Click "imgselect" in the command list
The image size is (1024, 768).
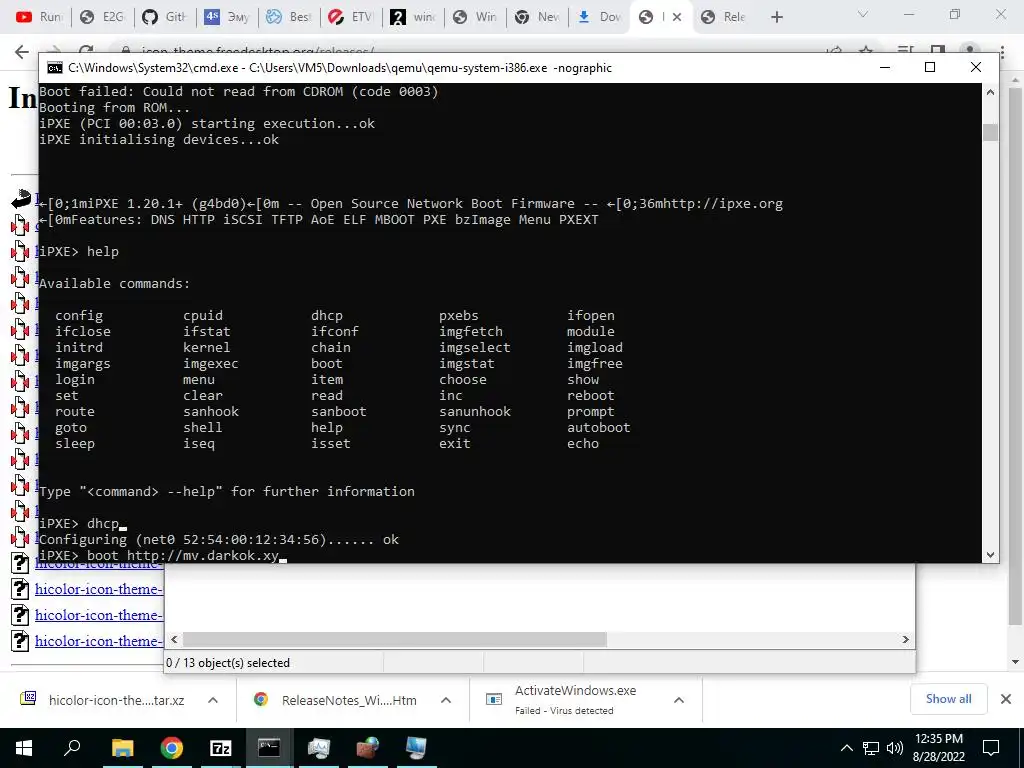pyautogui.click(x=475, y=347)
